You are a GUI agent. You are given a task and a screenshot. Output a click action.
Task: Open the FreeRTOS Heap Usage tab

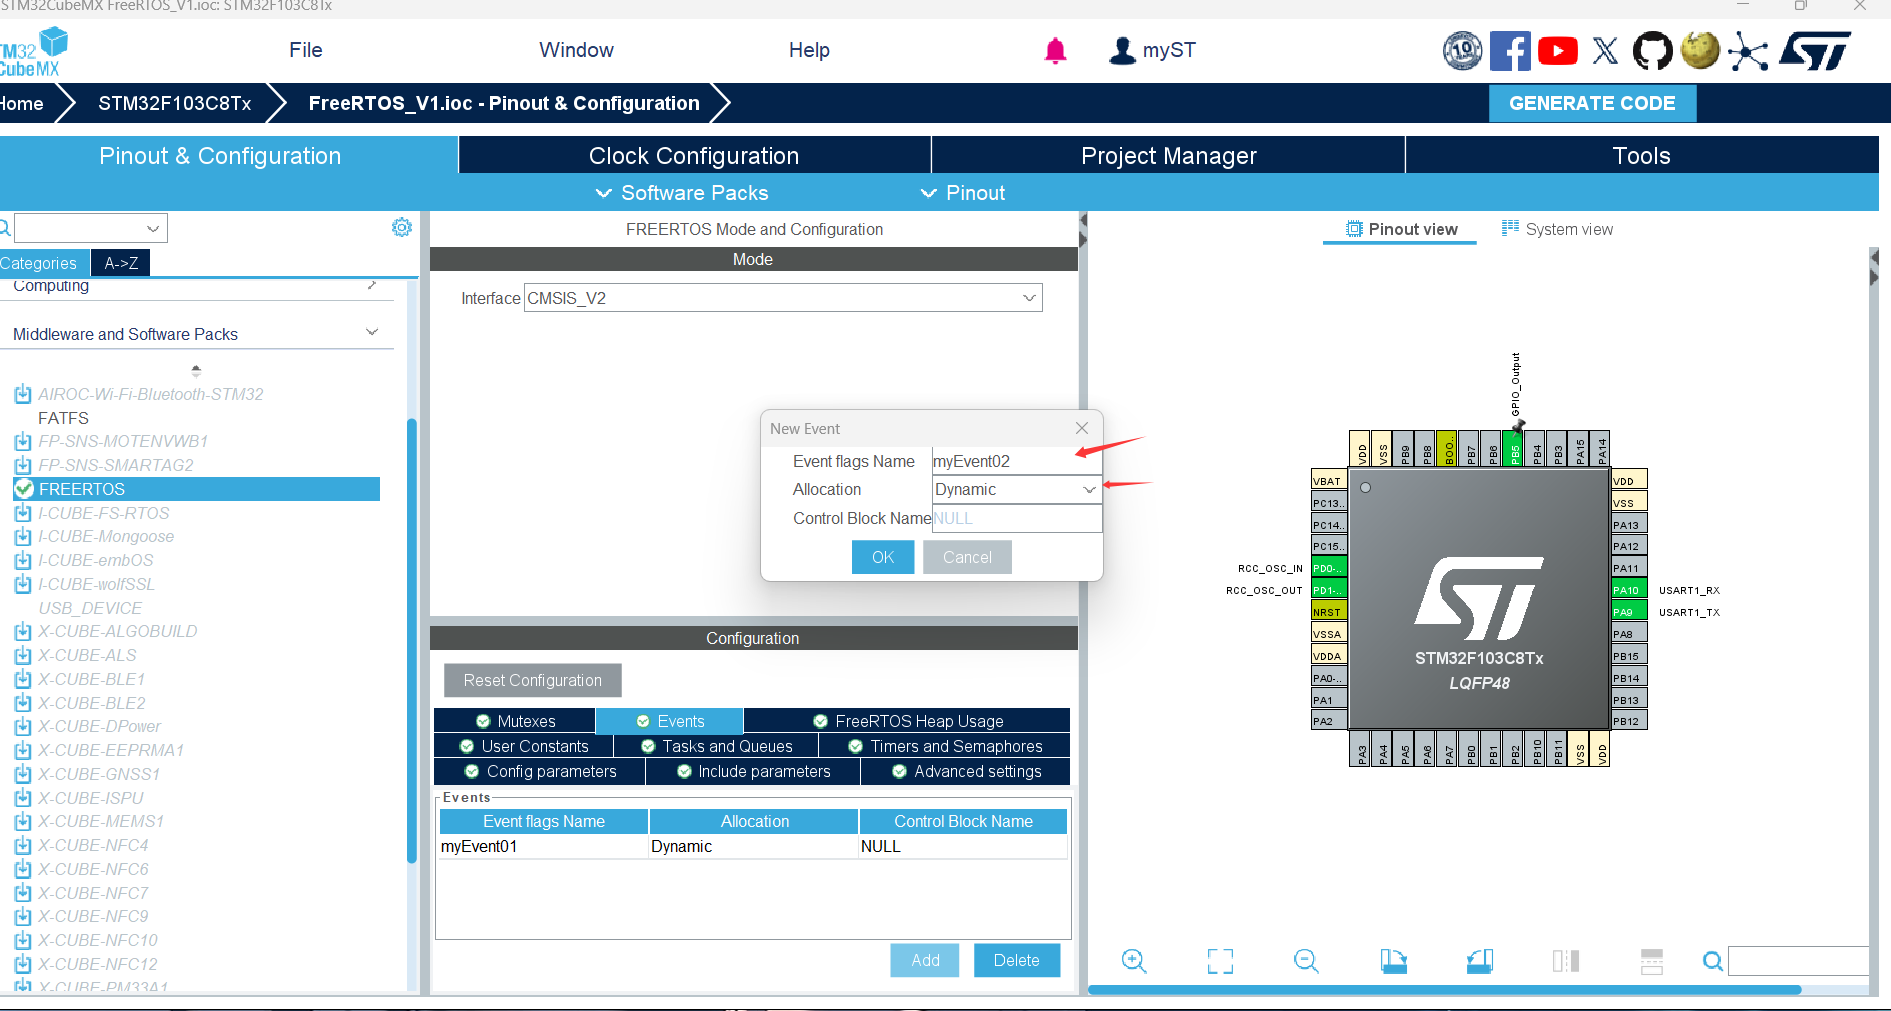coord(907,721)
